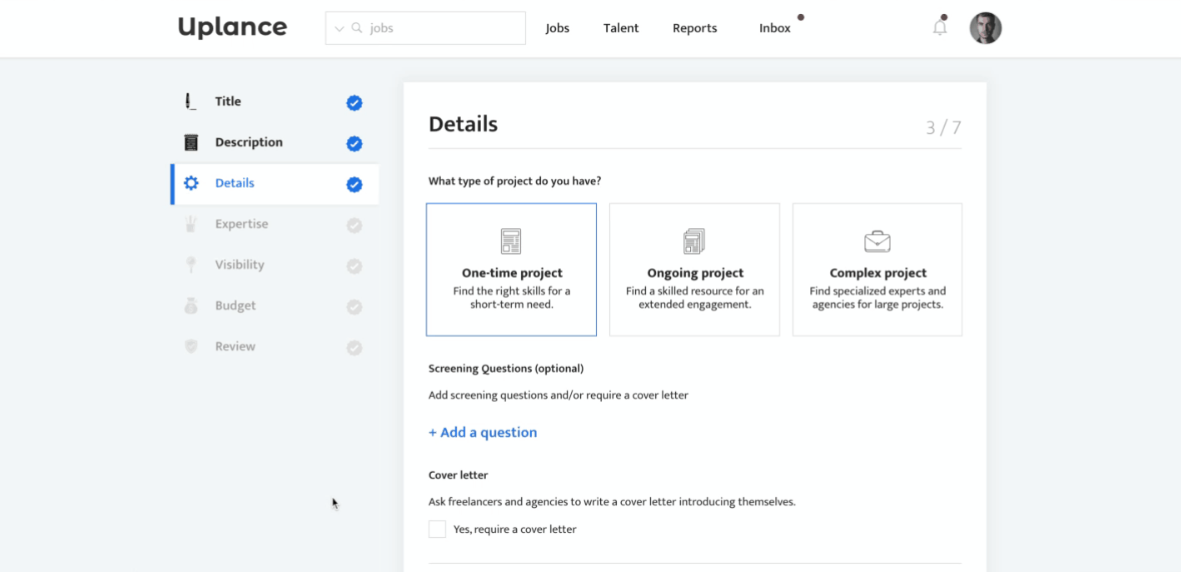Choose the Ongoing project card
1181x572 pixels.
click(x=694, y=270)
